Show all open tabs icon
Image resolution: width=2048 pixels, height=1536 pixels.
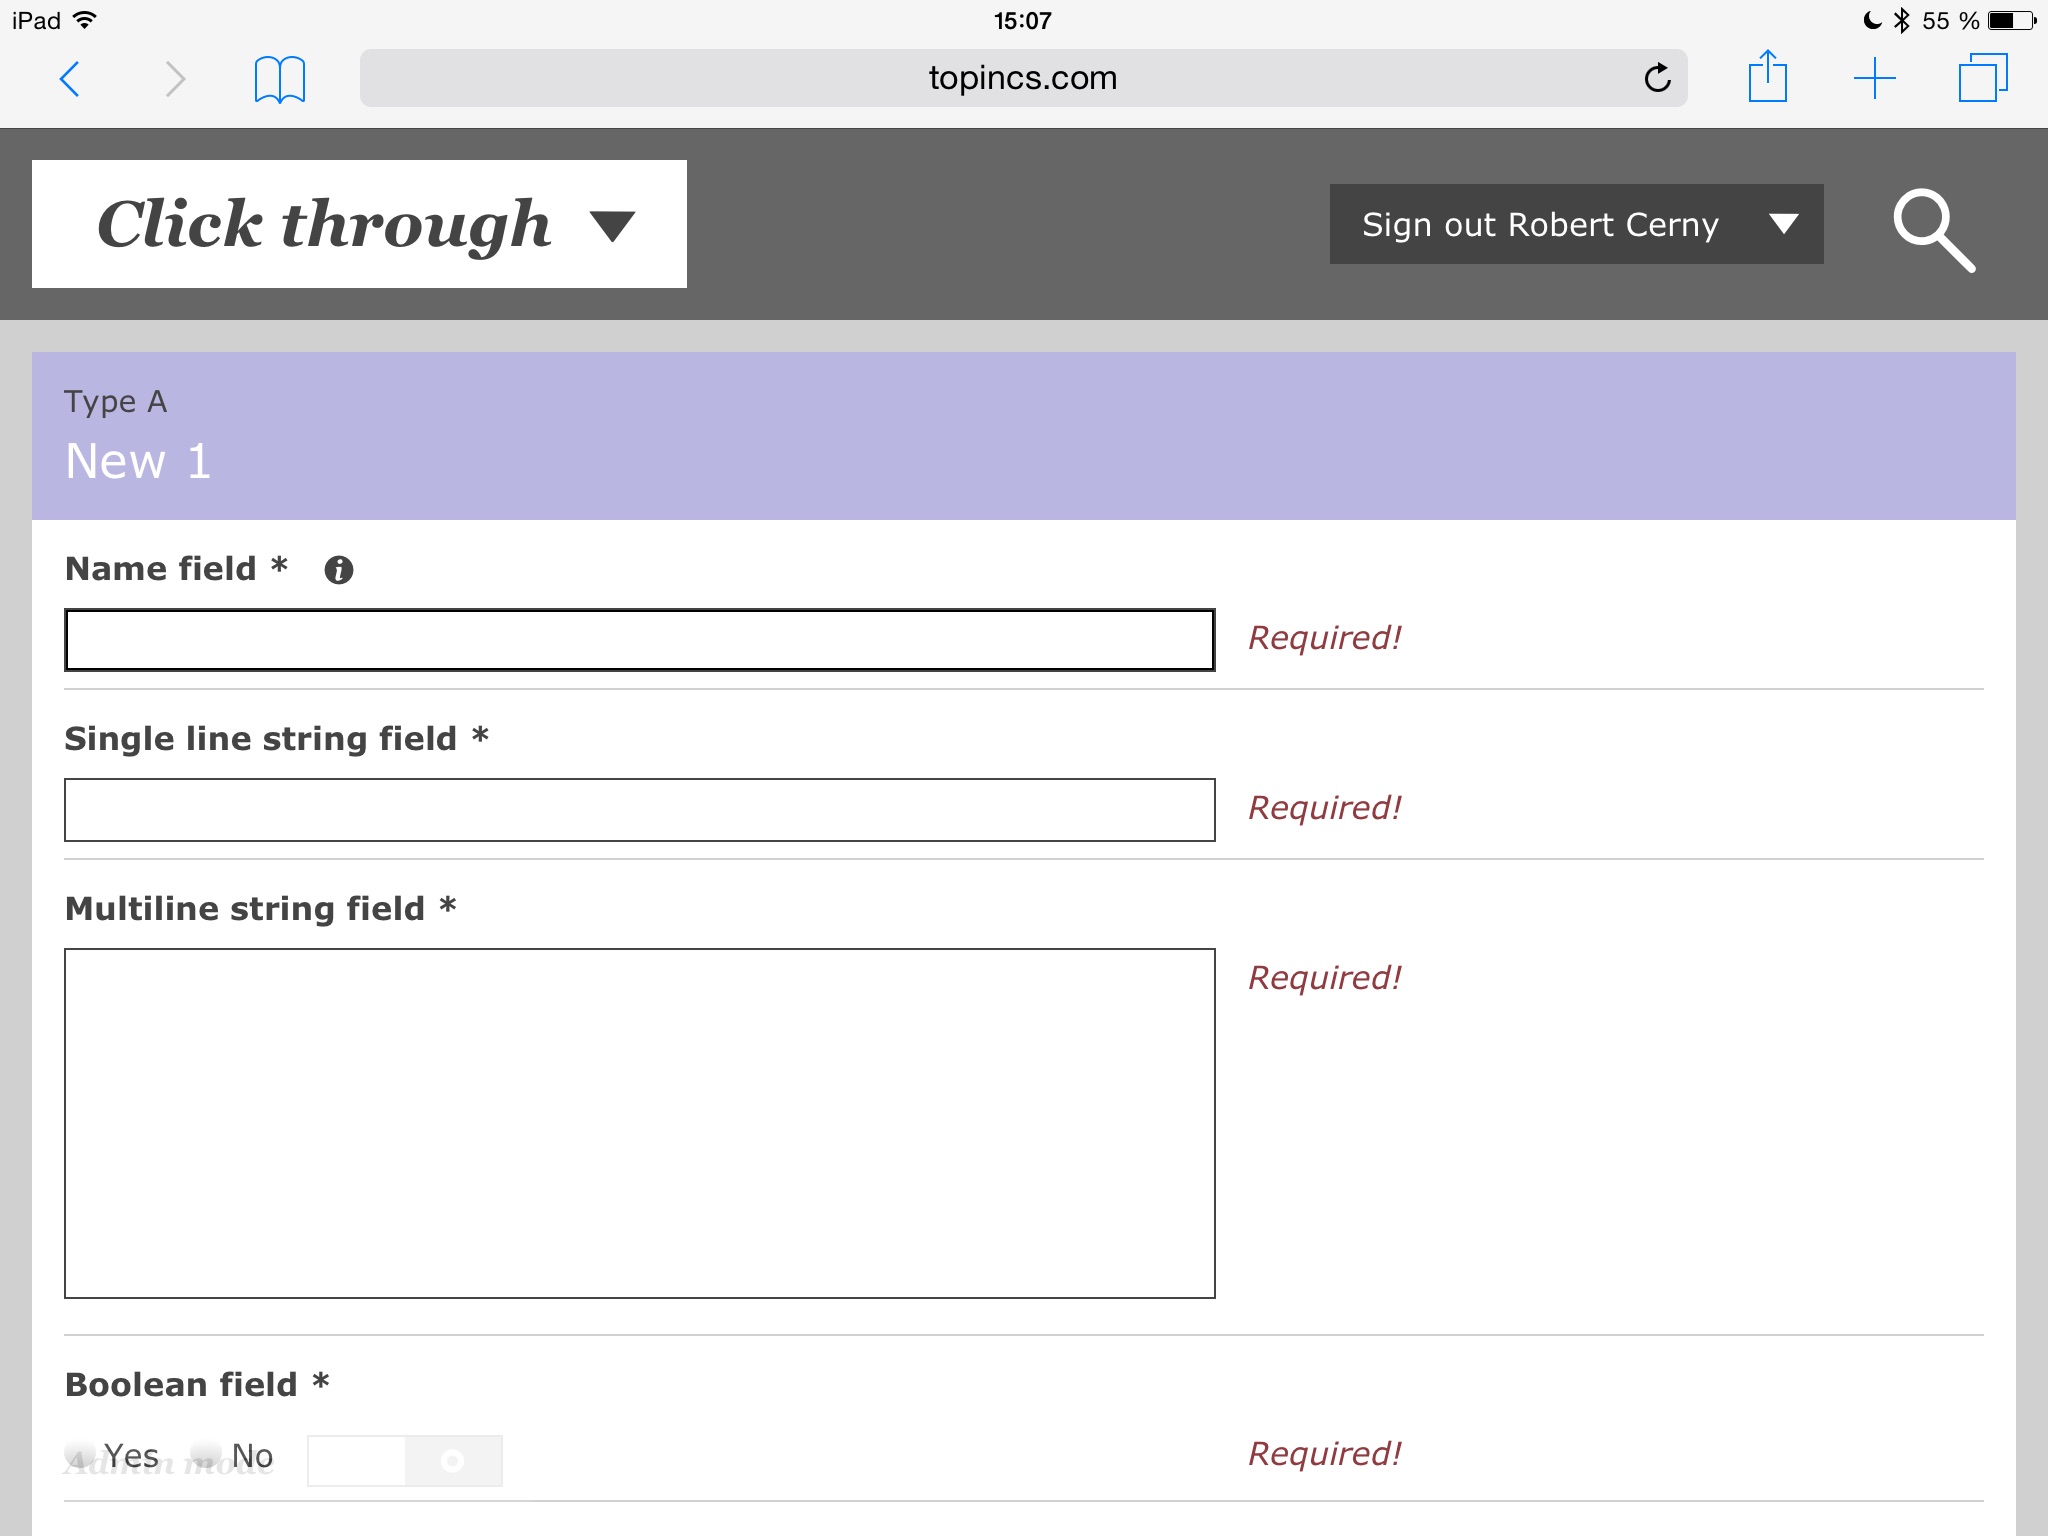tap(1982, 78)
